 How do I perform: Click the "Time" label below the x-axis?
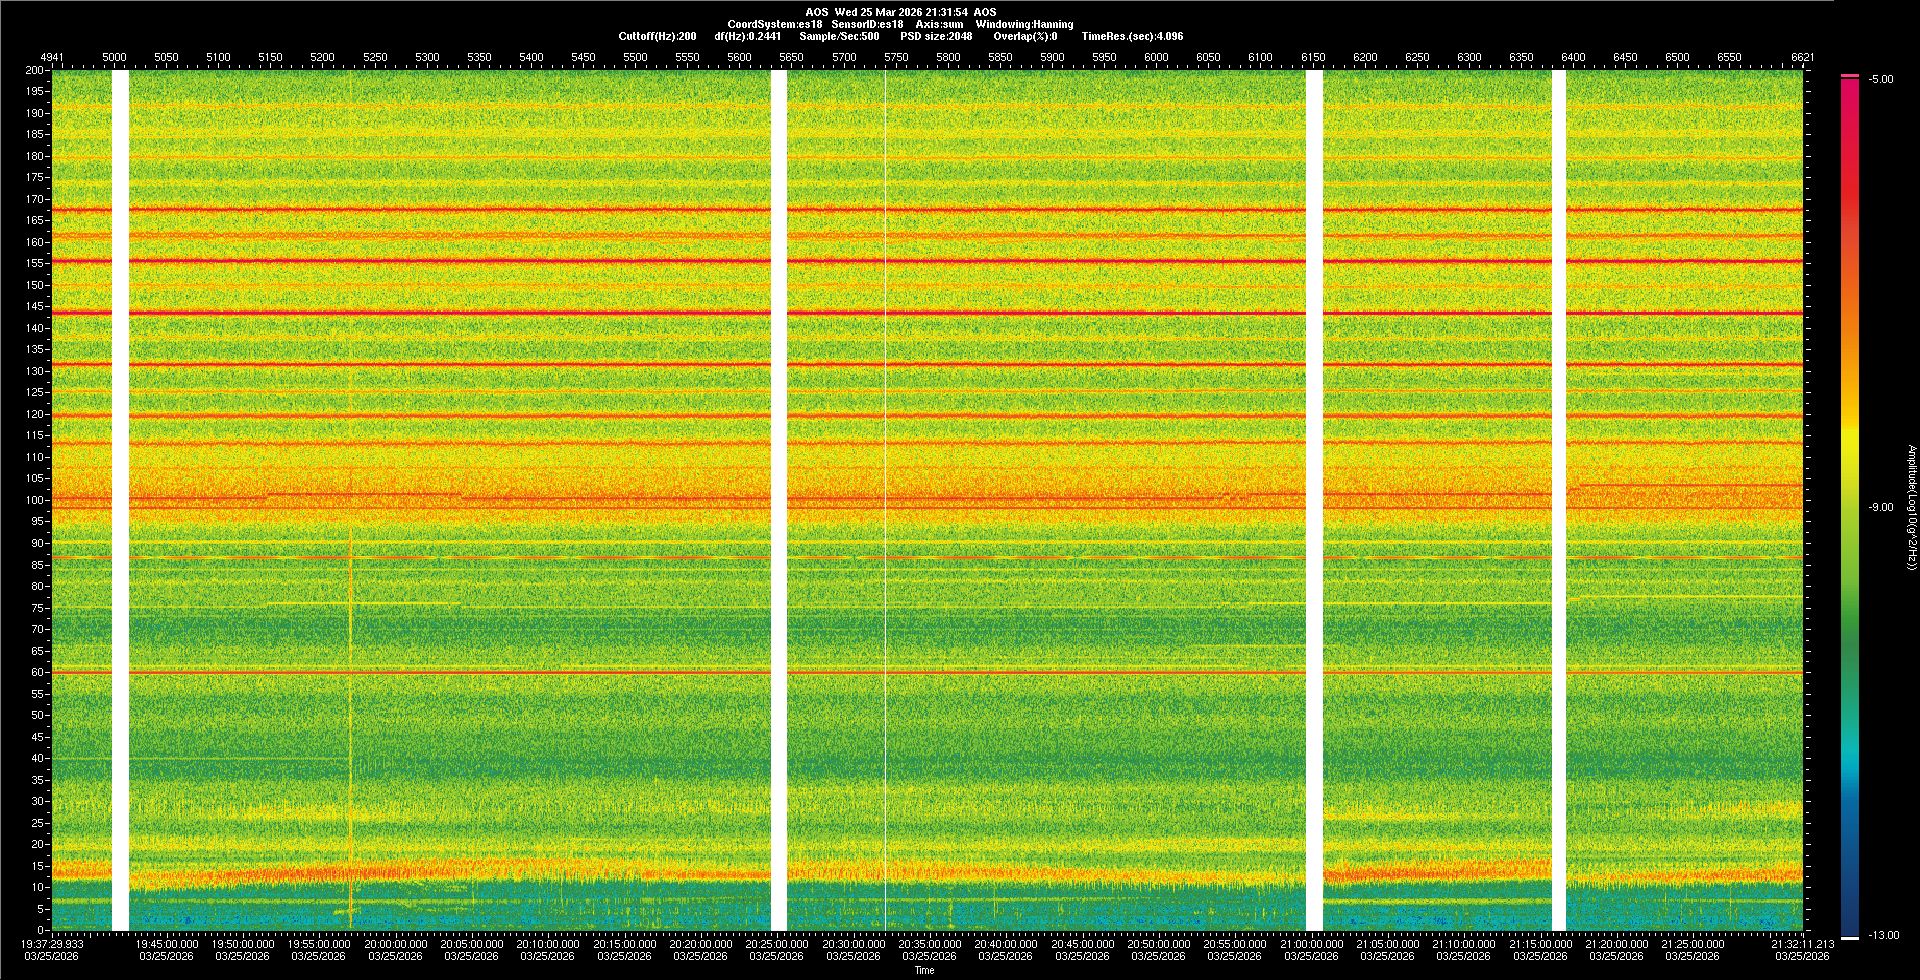[x=924, y=970]
